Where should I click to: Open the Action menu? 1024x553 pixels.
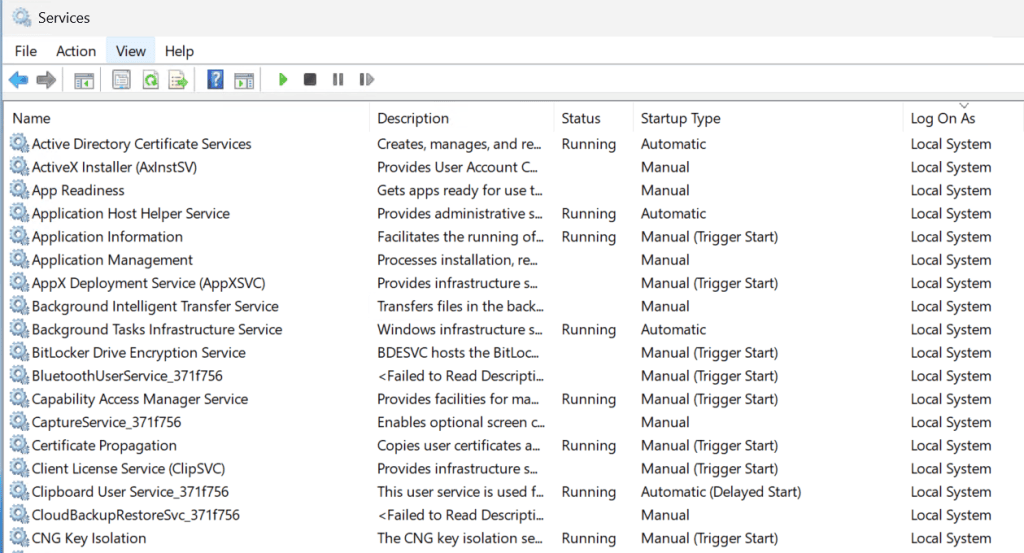76,51
